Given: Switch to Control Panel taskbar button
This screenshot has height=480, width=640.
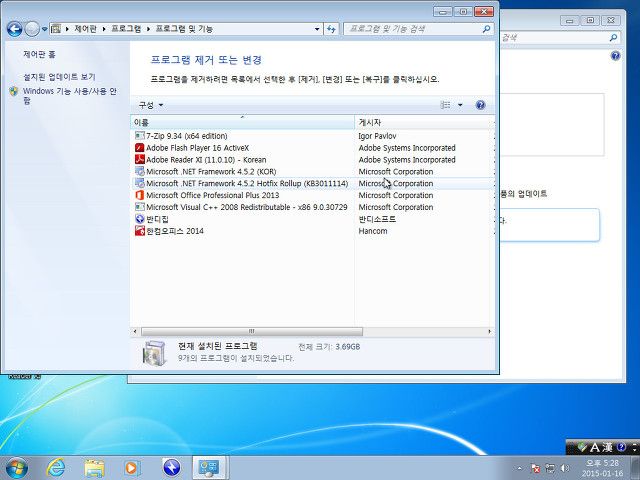Looking at the screenshot, I should [x=210, y=468].
